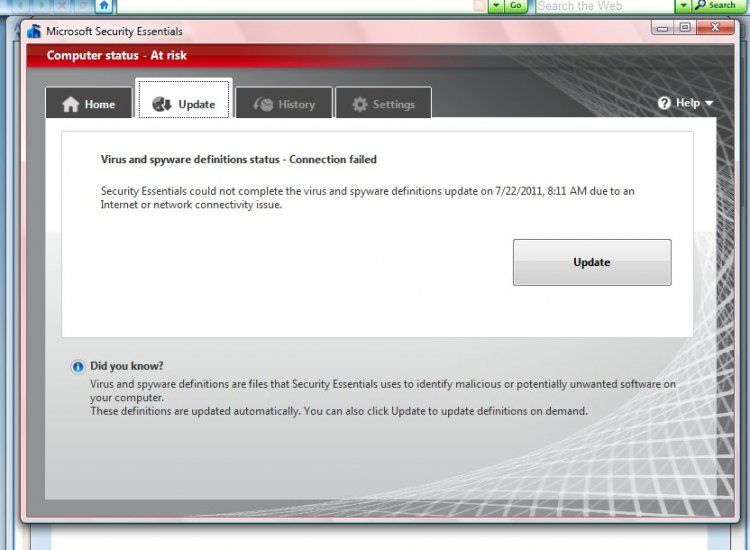Click the Did you know info icon

[77, 367]
